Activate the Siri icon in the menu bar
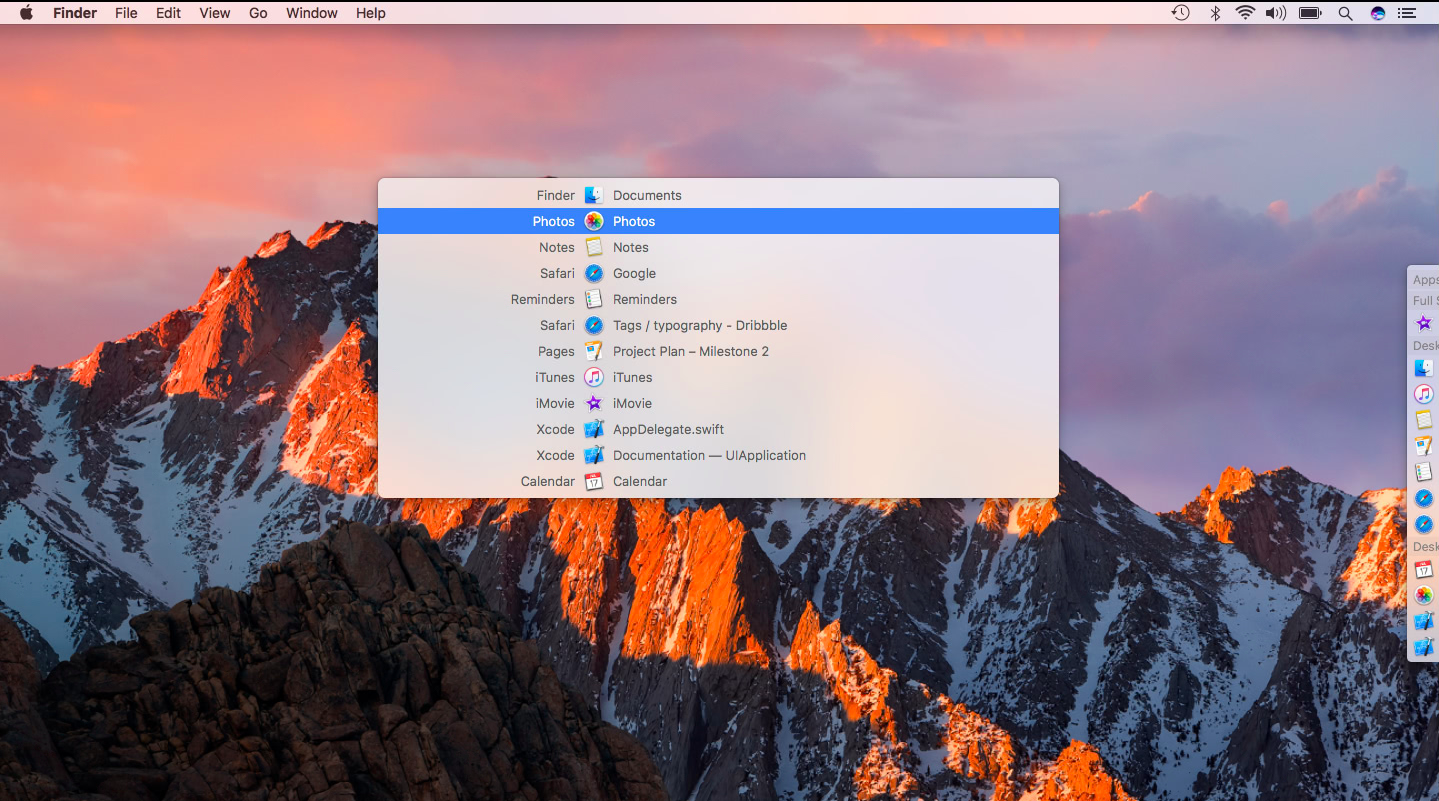Screen dimensions: 1439x801 (1378, 13)
